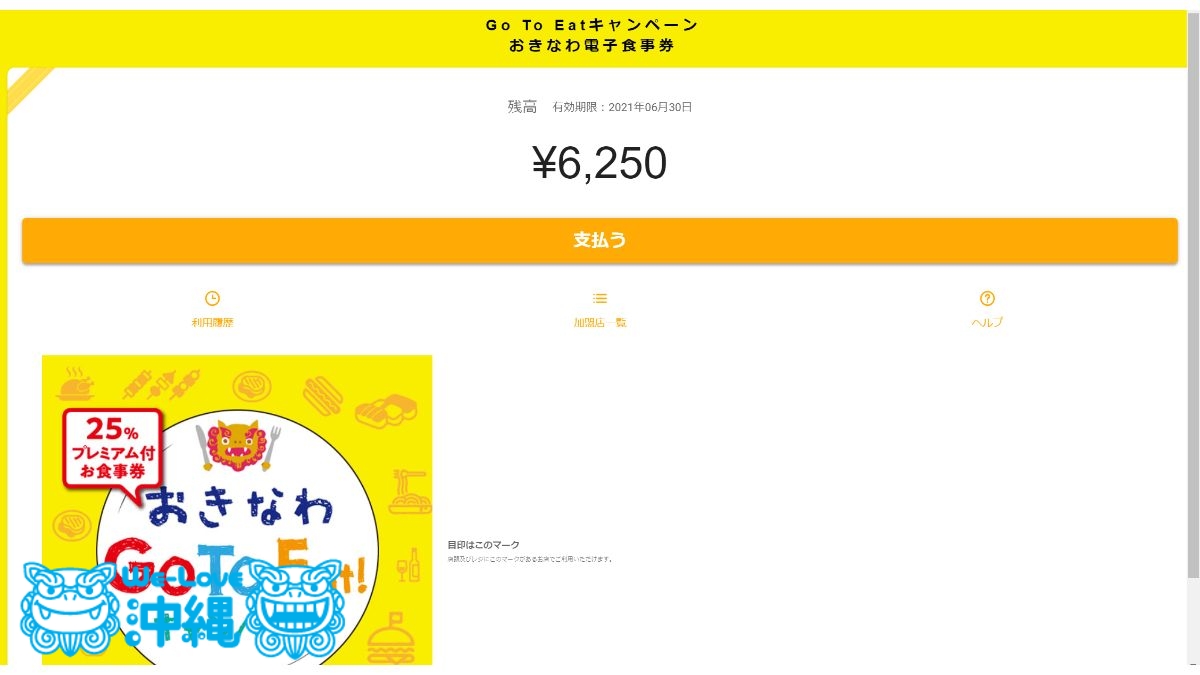Click the shisa lion face with cutlery
The image size is (1200, 675).
(x=238, y=445)
